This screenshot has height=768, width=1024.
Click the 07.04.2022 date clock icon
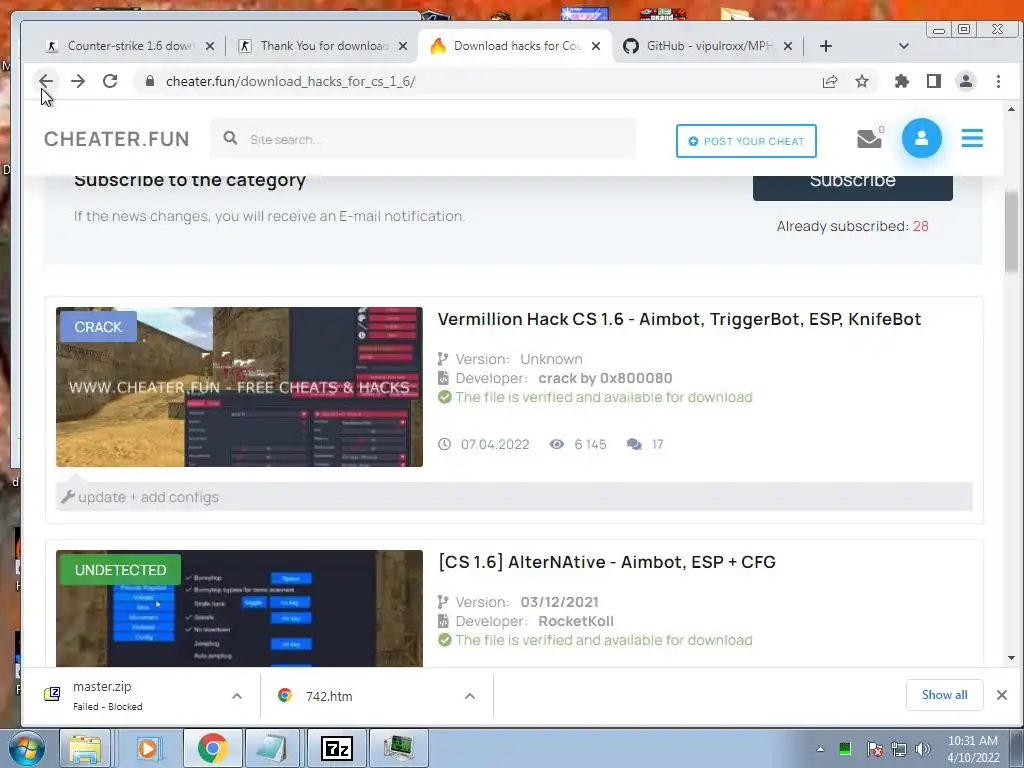444,444
